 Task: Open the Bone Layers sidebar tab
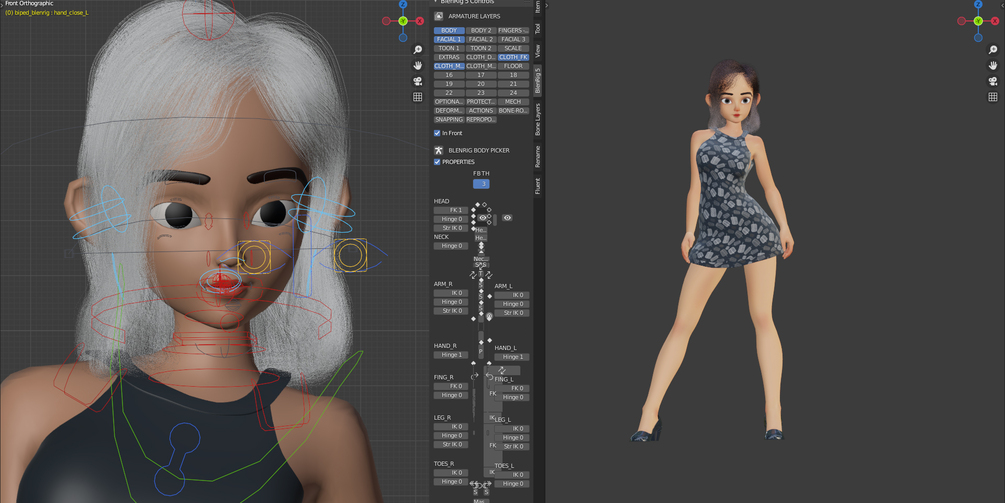[x=538, y=119]
